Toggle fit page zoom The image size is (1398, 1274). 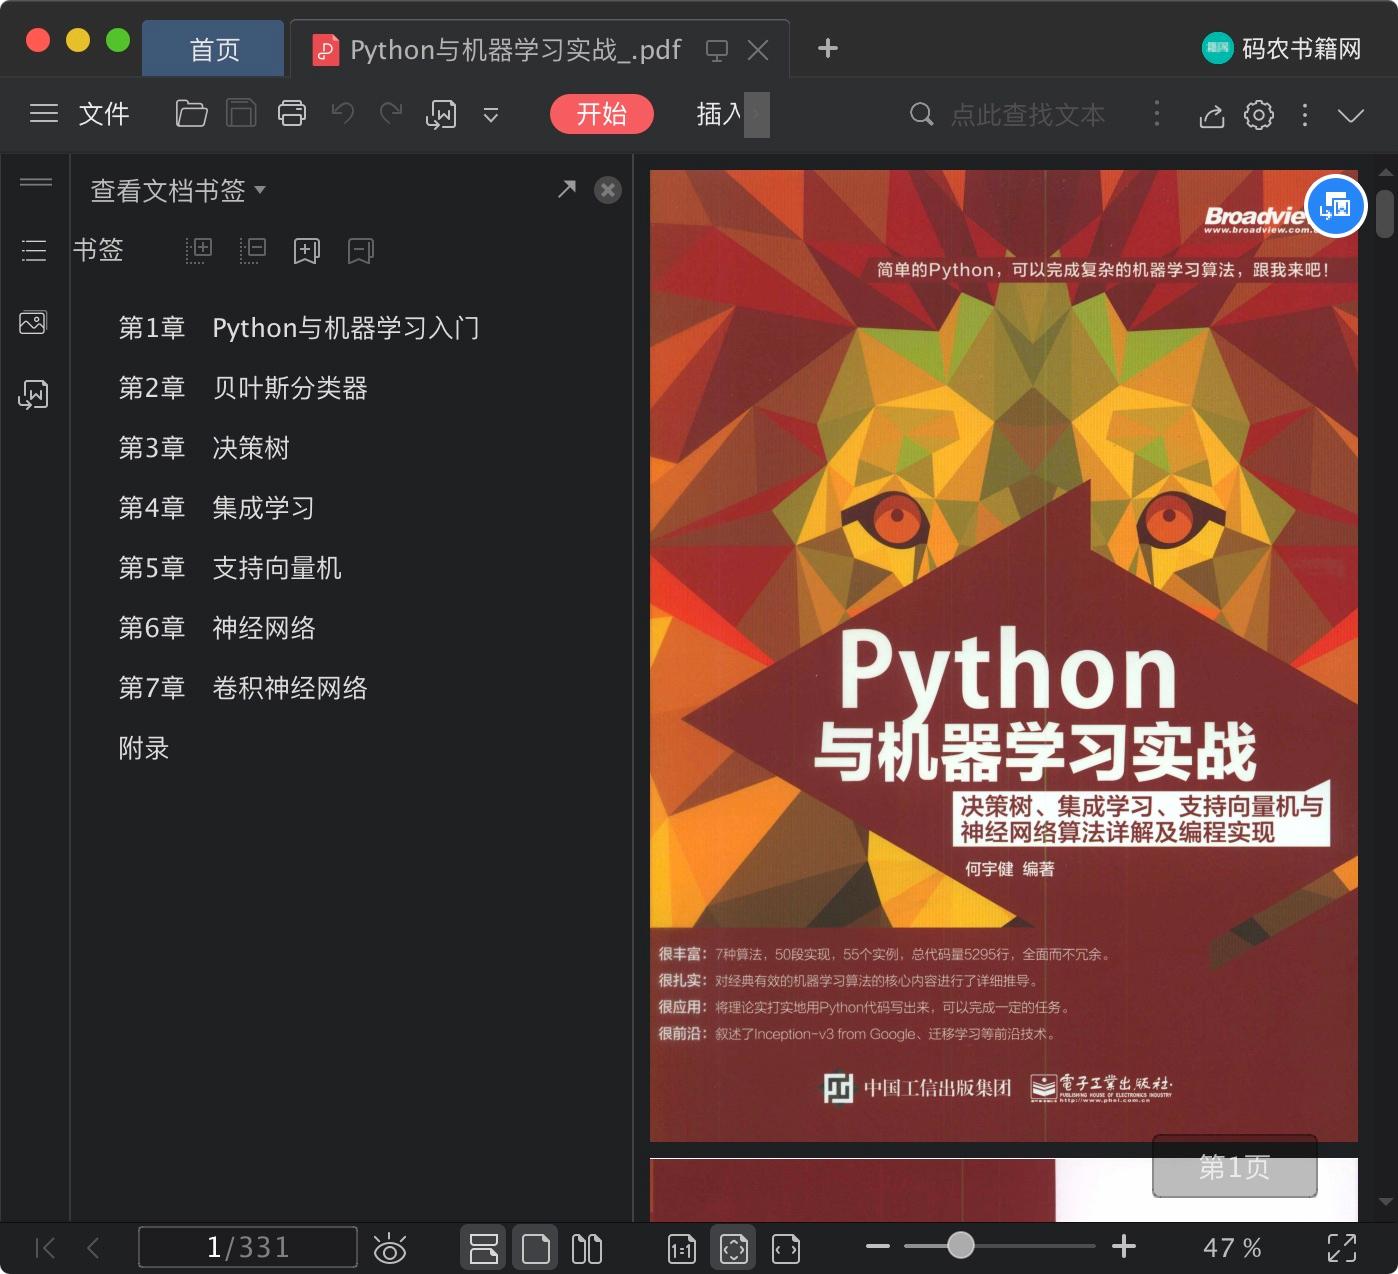(734, 1248)
